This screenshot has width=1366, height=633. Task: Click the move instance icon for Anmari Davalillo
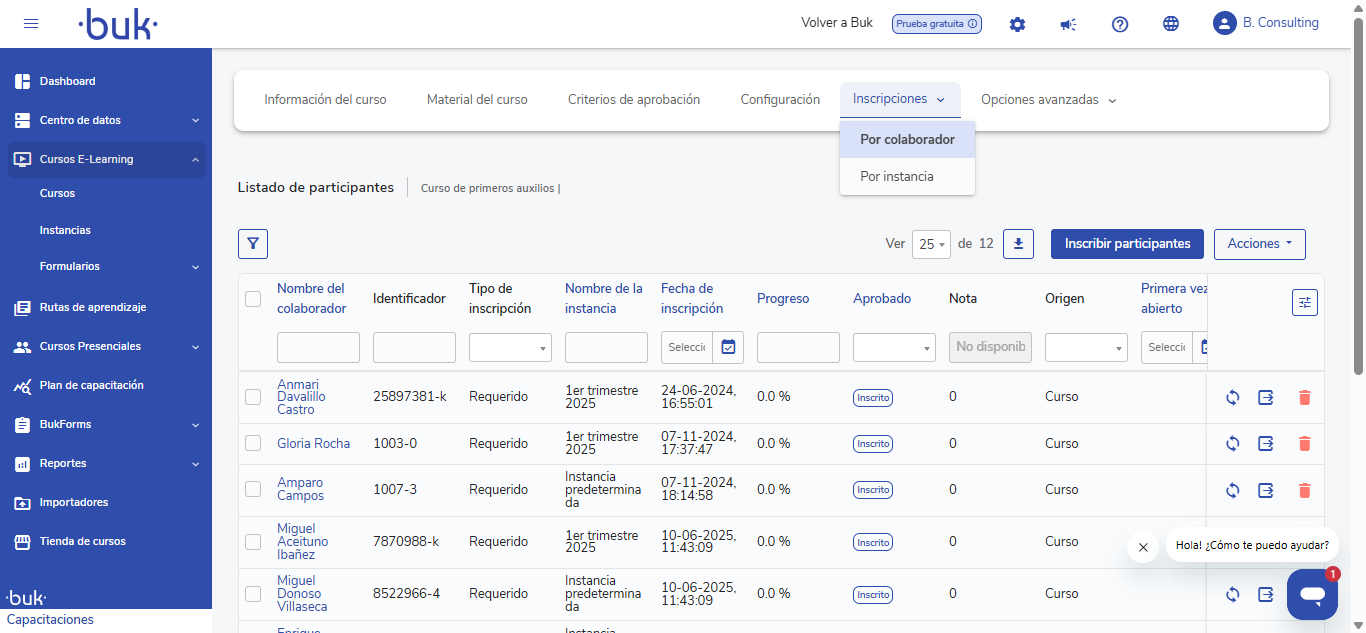pyautogui.click(x=1266, y=397)
